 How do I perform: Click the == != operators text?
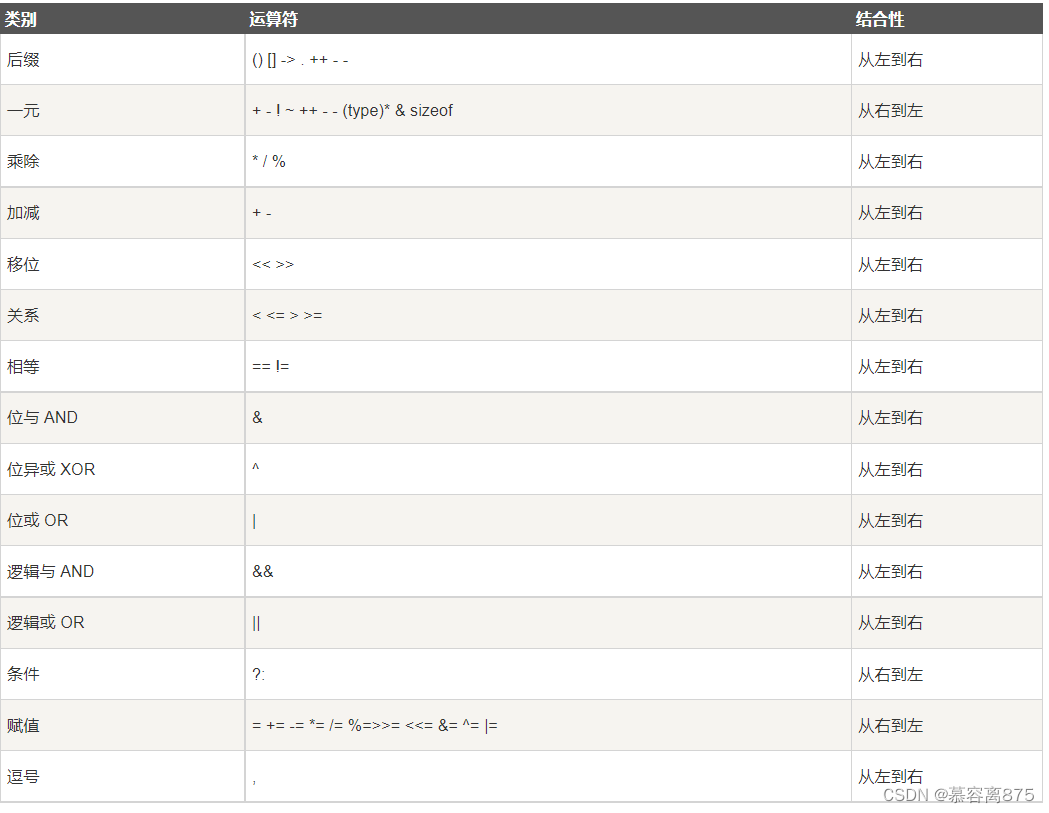pos(270,367)
